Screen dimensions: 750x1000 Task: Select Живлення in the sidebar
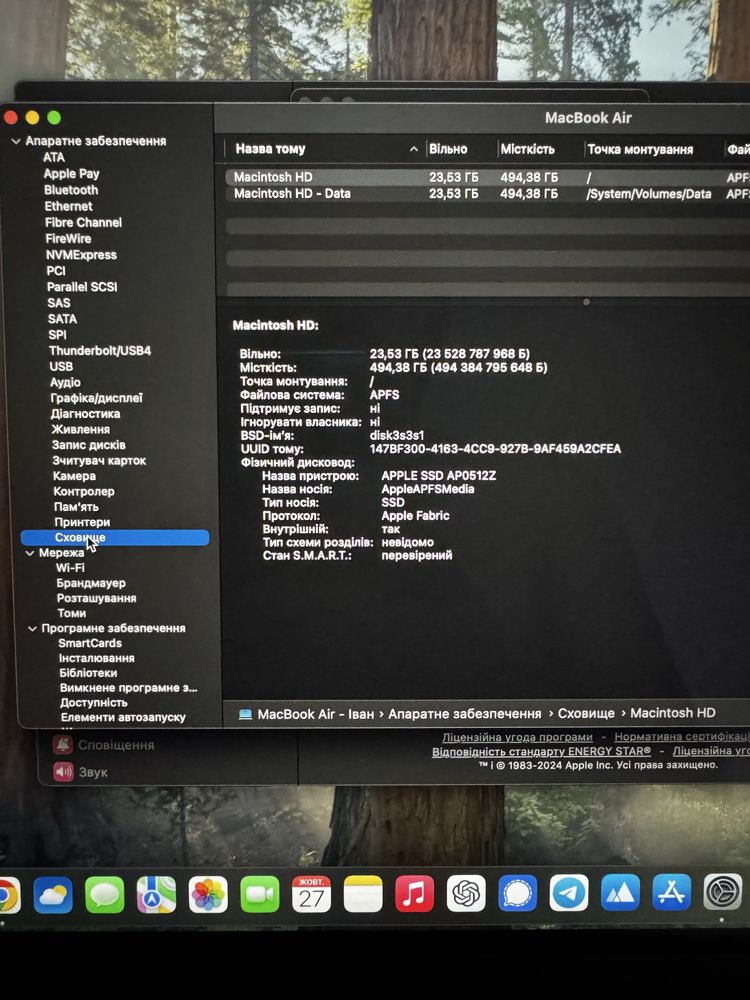tap(80, 429)
